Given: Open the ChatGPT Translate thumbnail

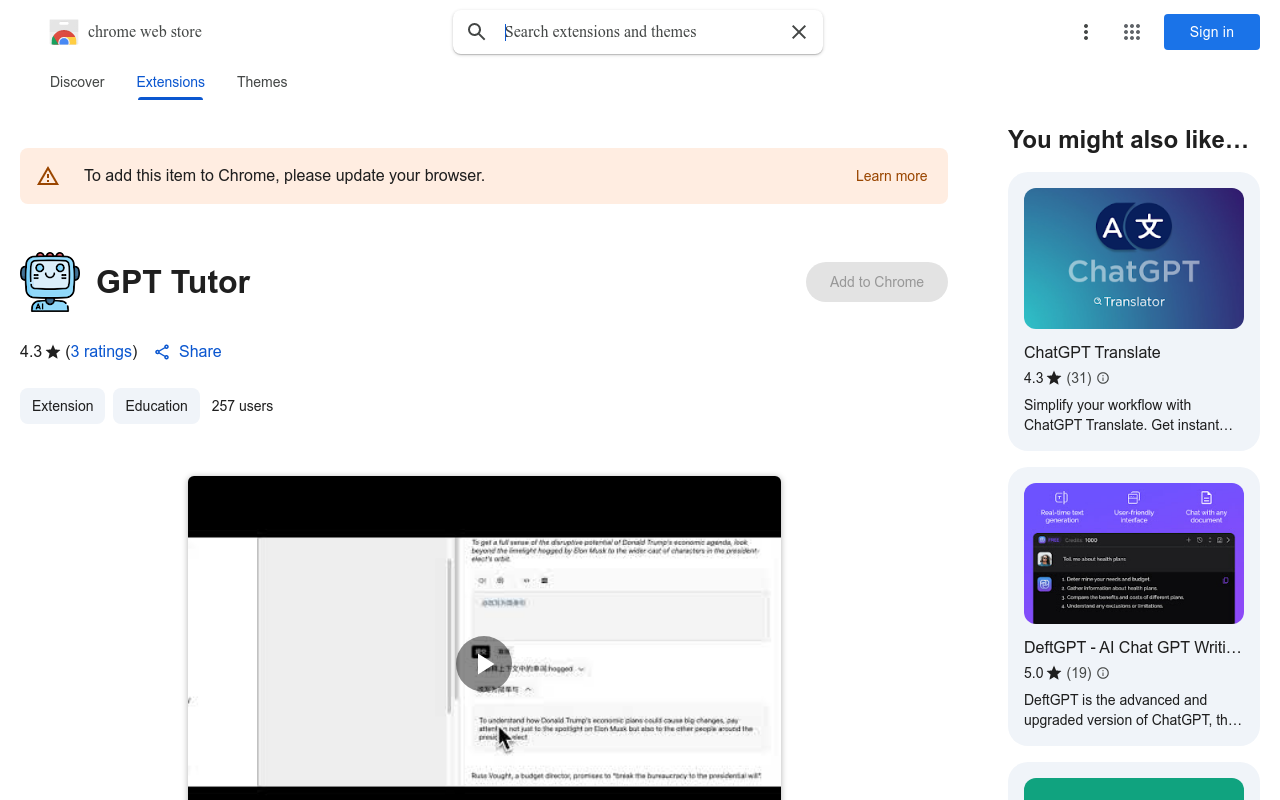Looking at the screenshot, I should click(1134, 258).
